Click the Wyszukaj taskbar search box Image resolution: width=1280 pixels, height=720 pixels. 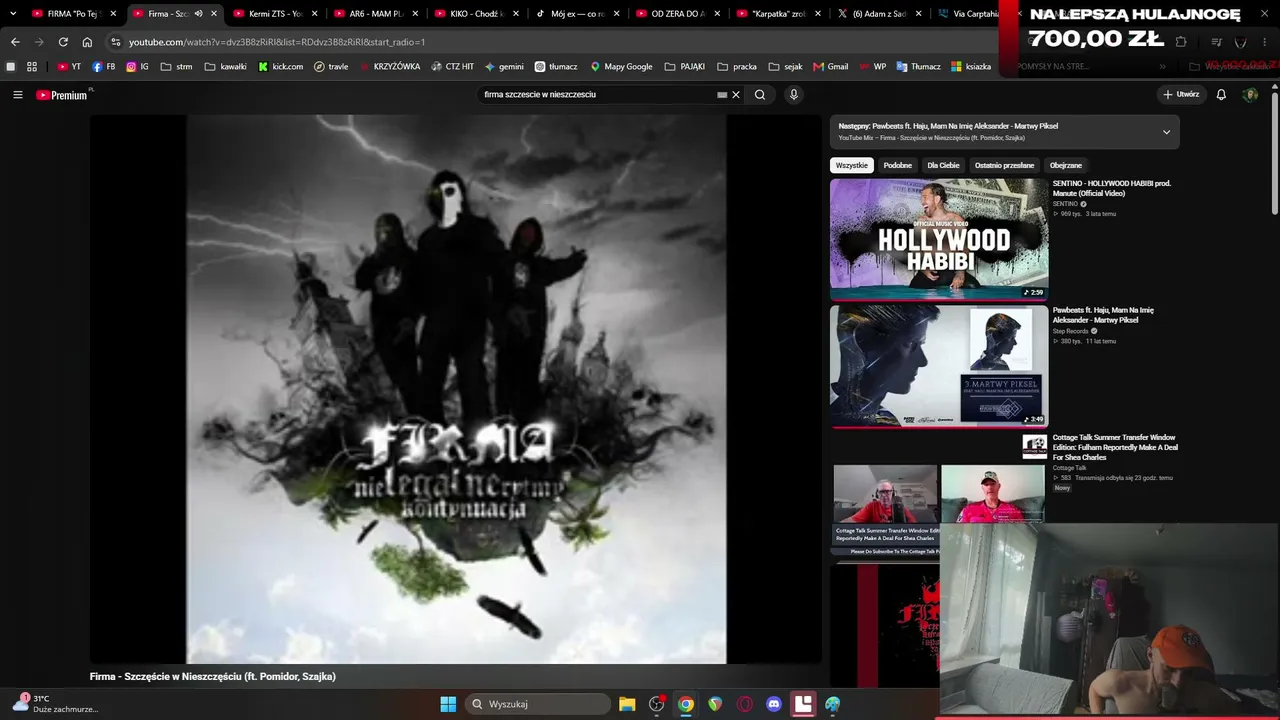(x=538, y=704)
